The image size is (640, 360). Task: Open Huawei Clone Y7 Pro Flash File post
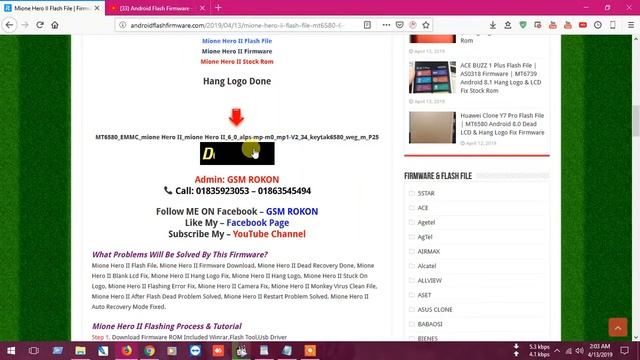(x=502, y=124)
